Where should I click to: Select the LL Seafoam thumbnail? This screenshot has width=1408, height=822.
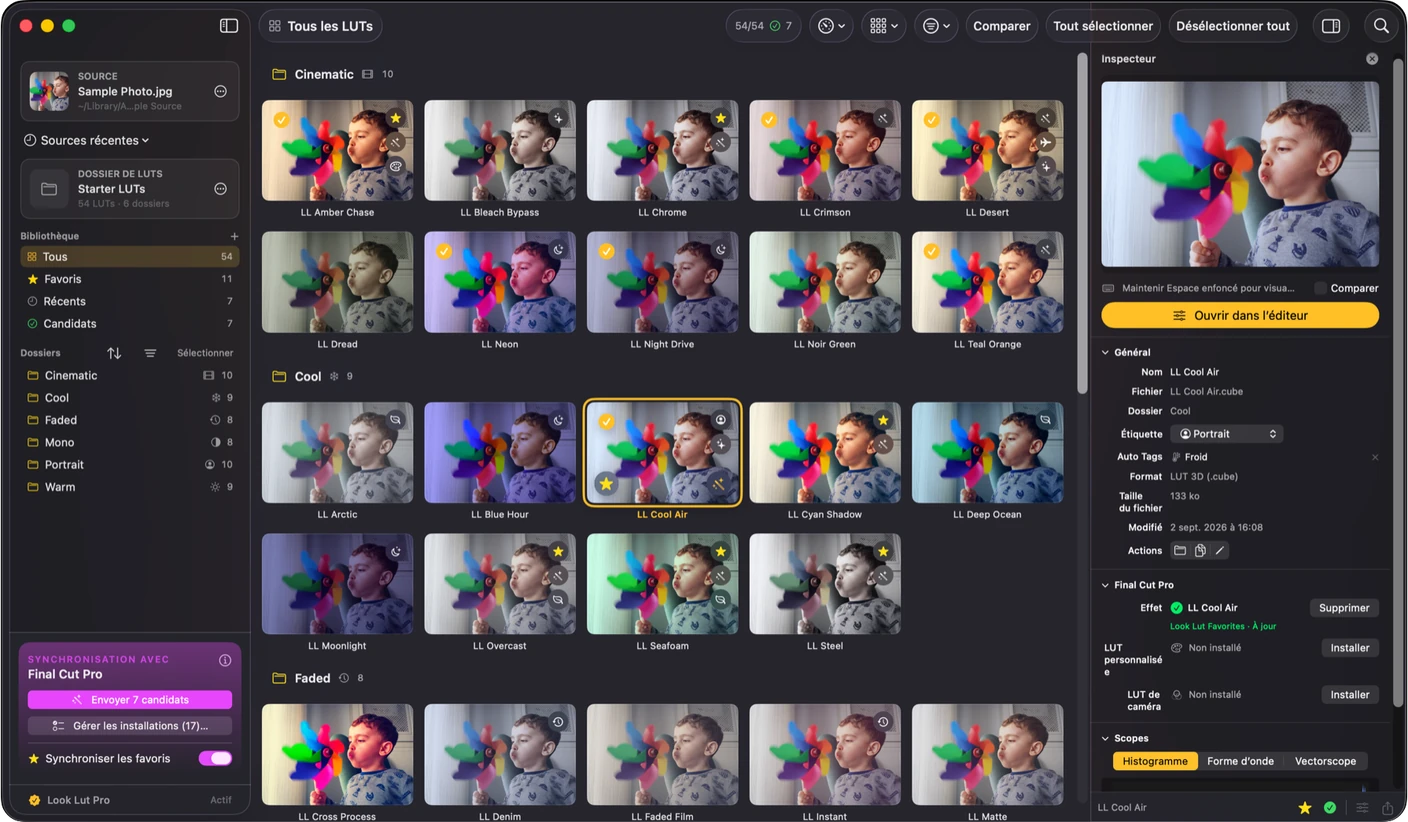662,584
